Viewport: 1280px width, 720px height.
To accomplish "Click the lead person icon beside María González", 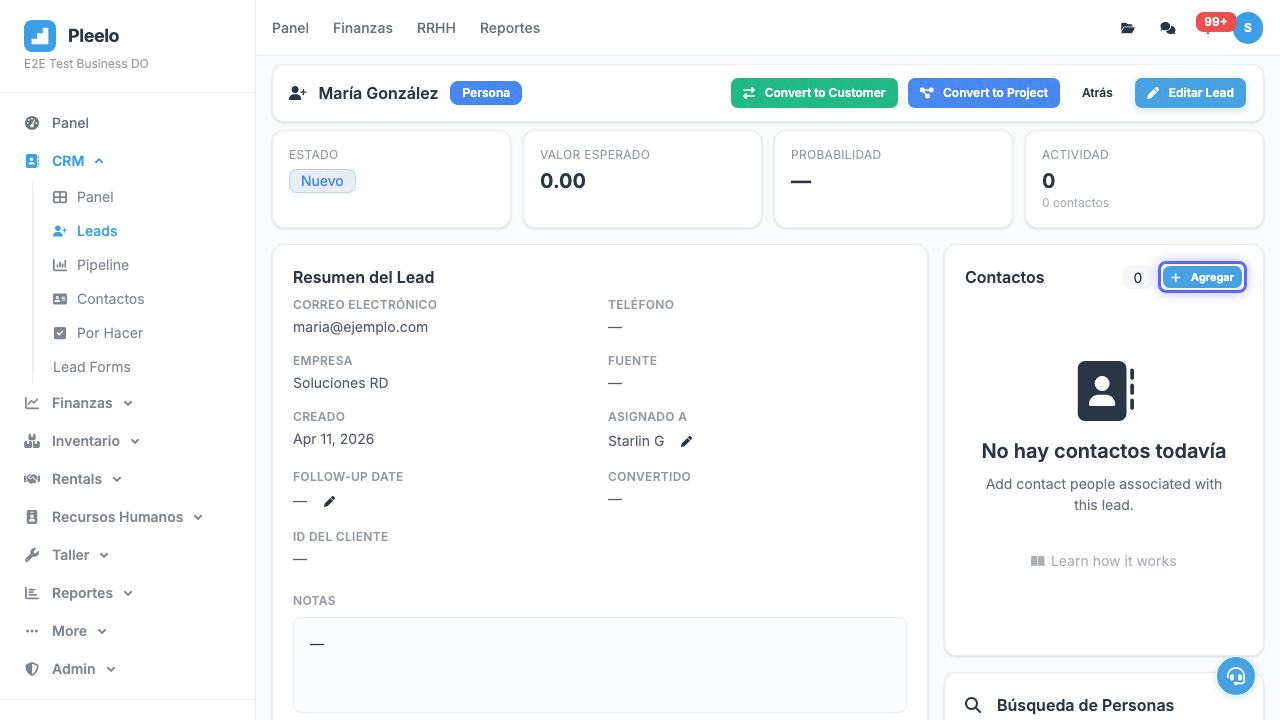I will [297, 93].
